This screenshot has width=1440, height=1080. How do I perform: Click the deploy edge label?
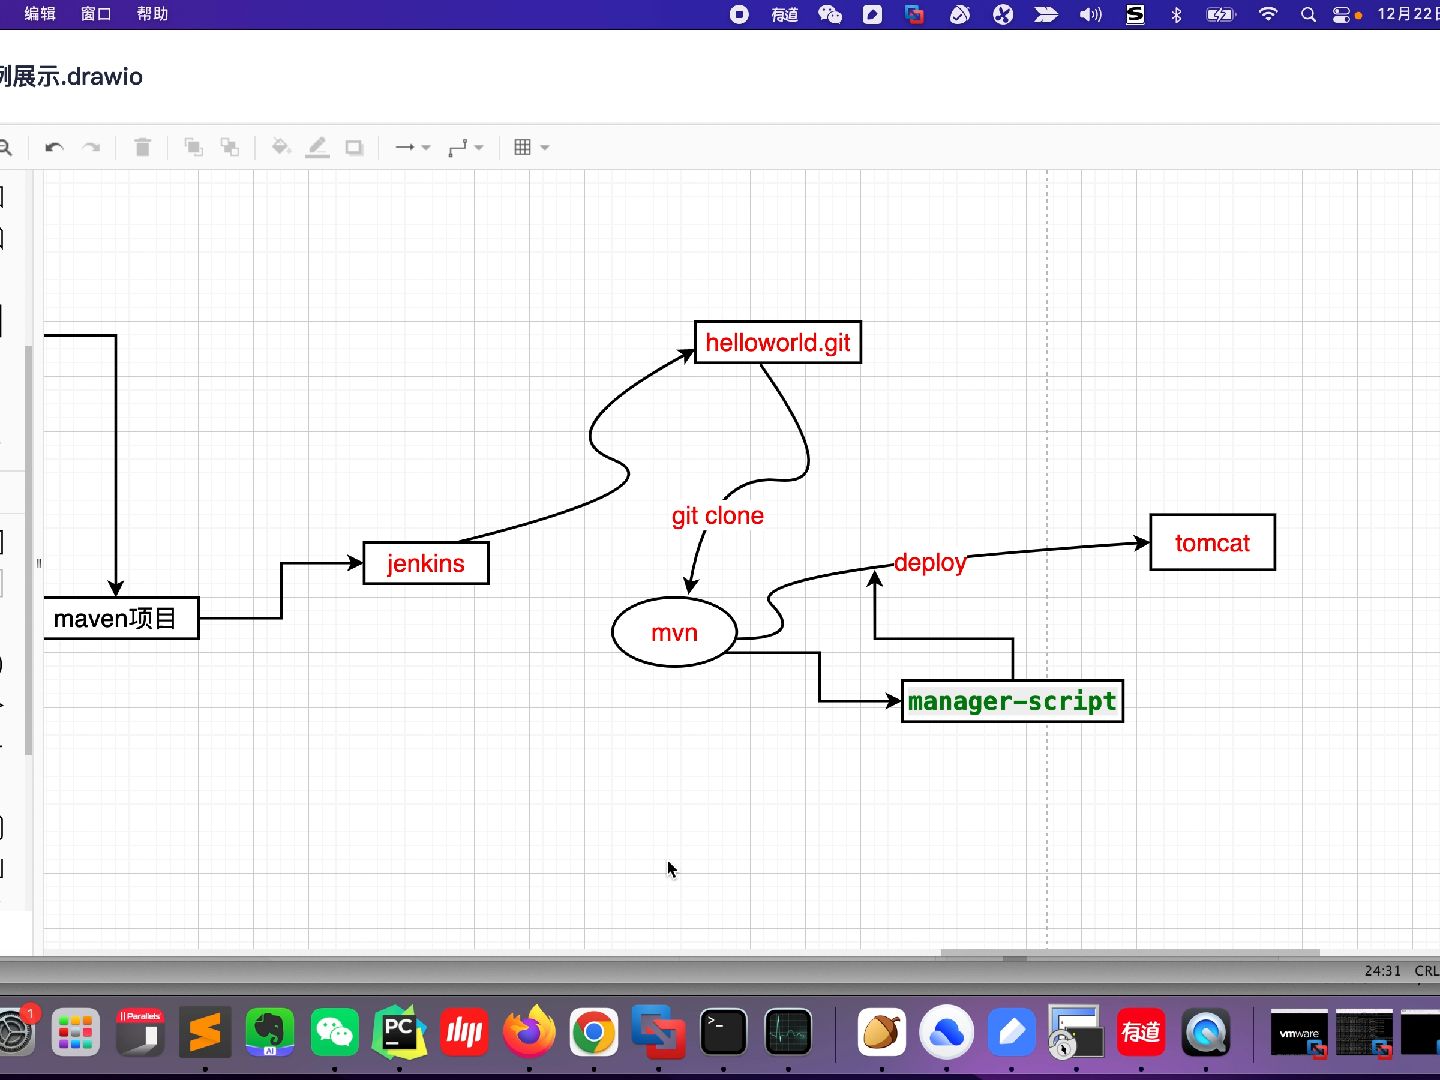click(930, 562)
